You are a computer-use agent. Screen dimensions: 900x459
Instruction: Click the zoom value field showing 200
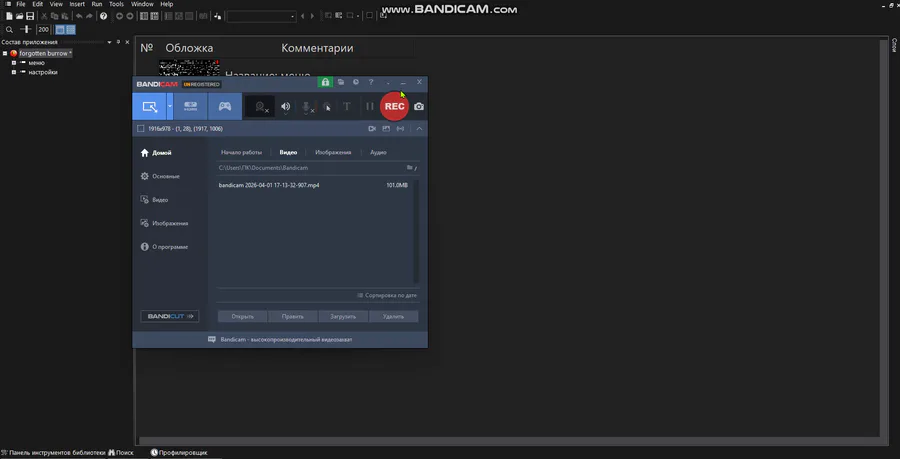pos(44,29)
